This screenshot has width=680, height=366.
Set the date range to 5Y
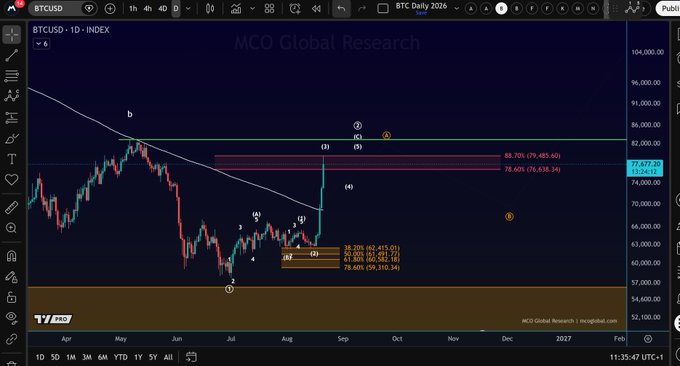pos(153,357)
